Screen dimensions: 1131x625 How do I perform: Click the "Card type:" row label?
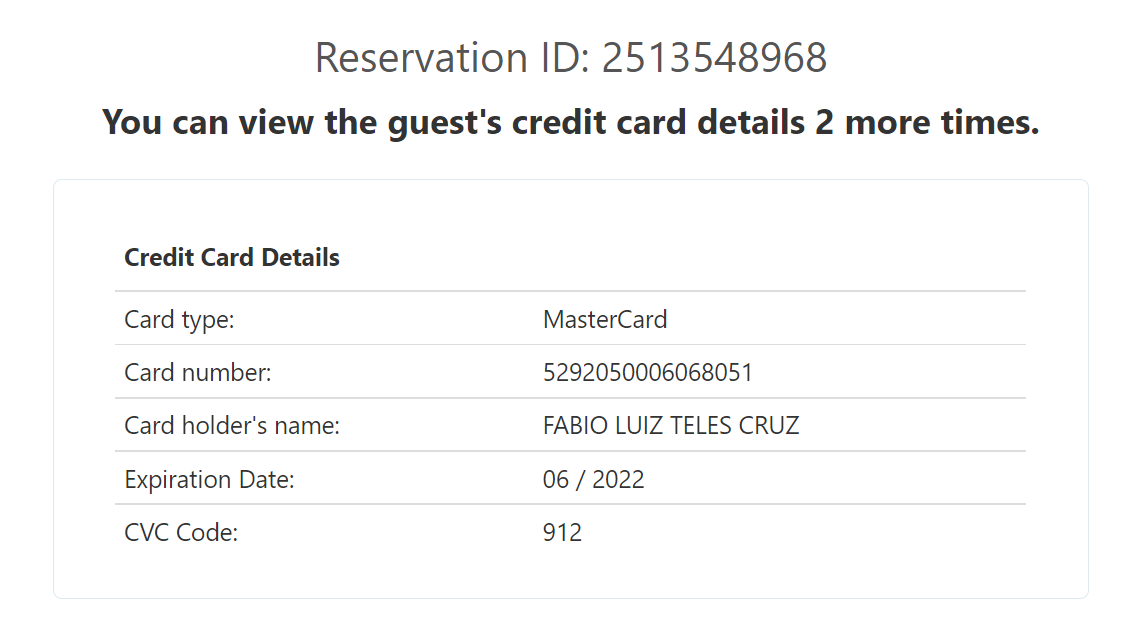point(179,320)
